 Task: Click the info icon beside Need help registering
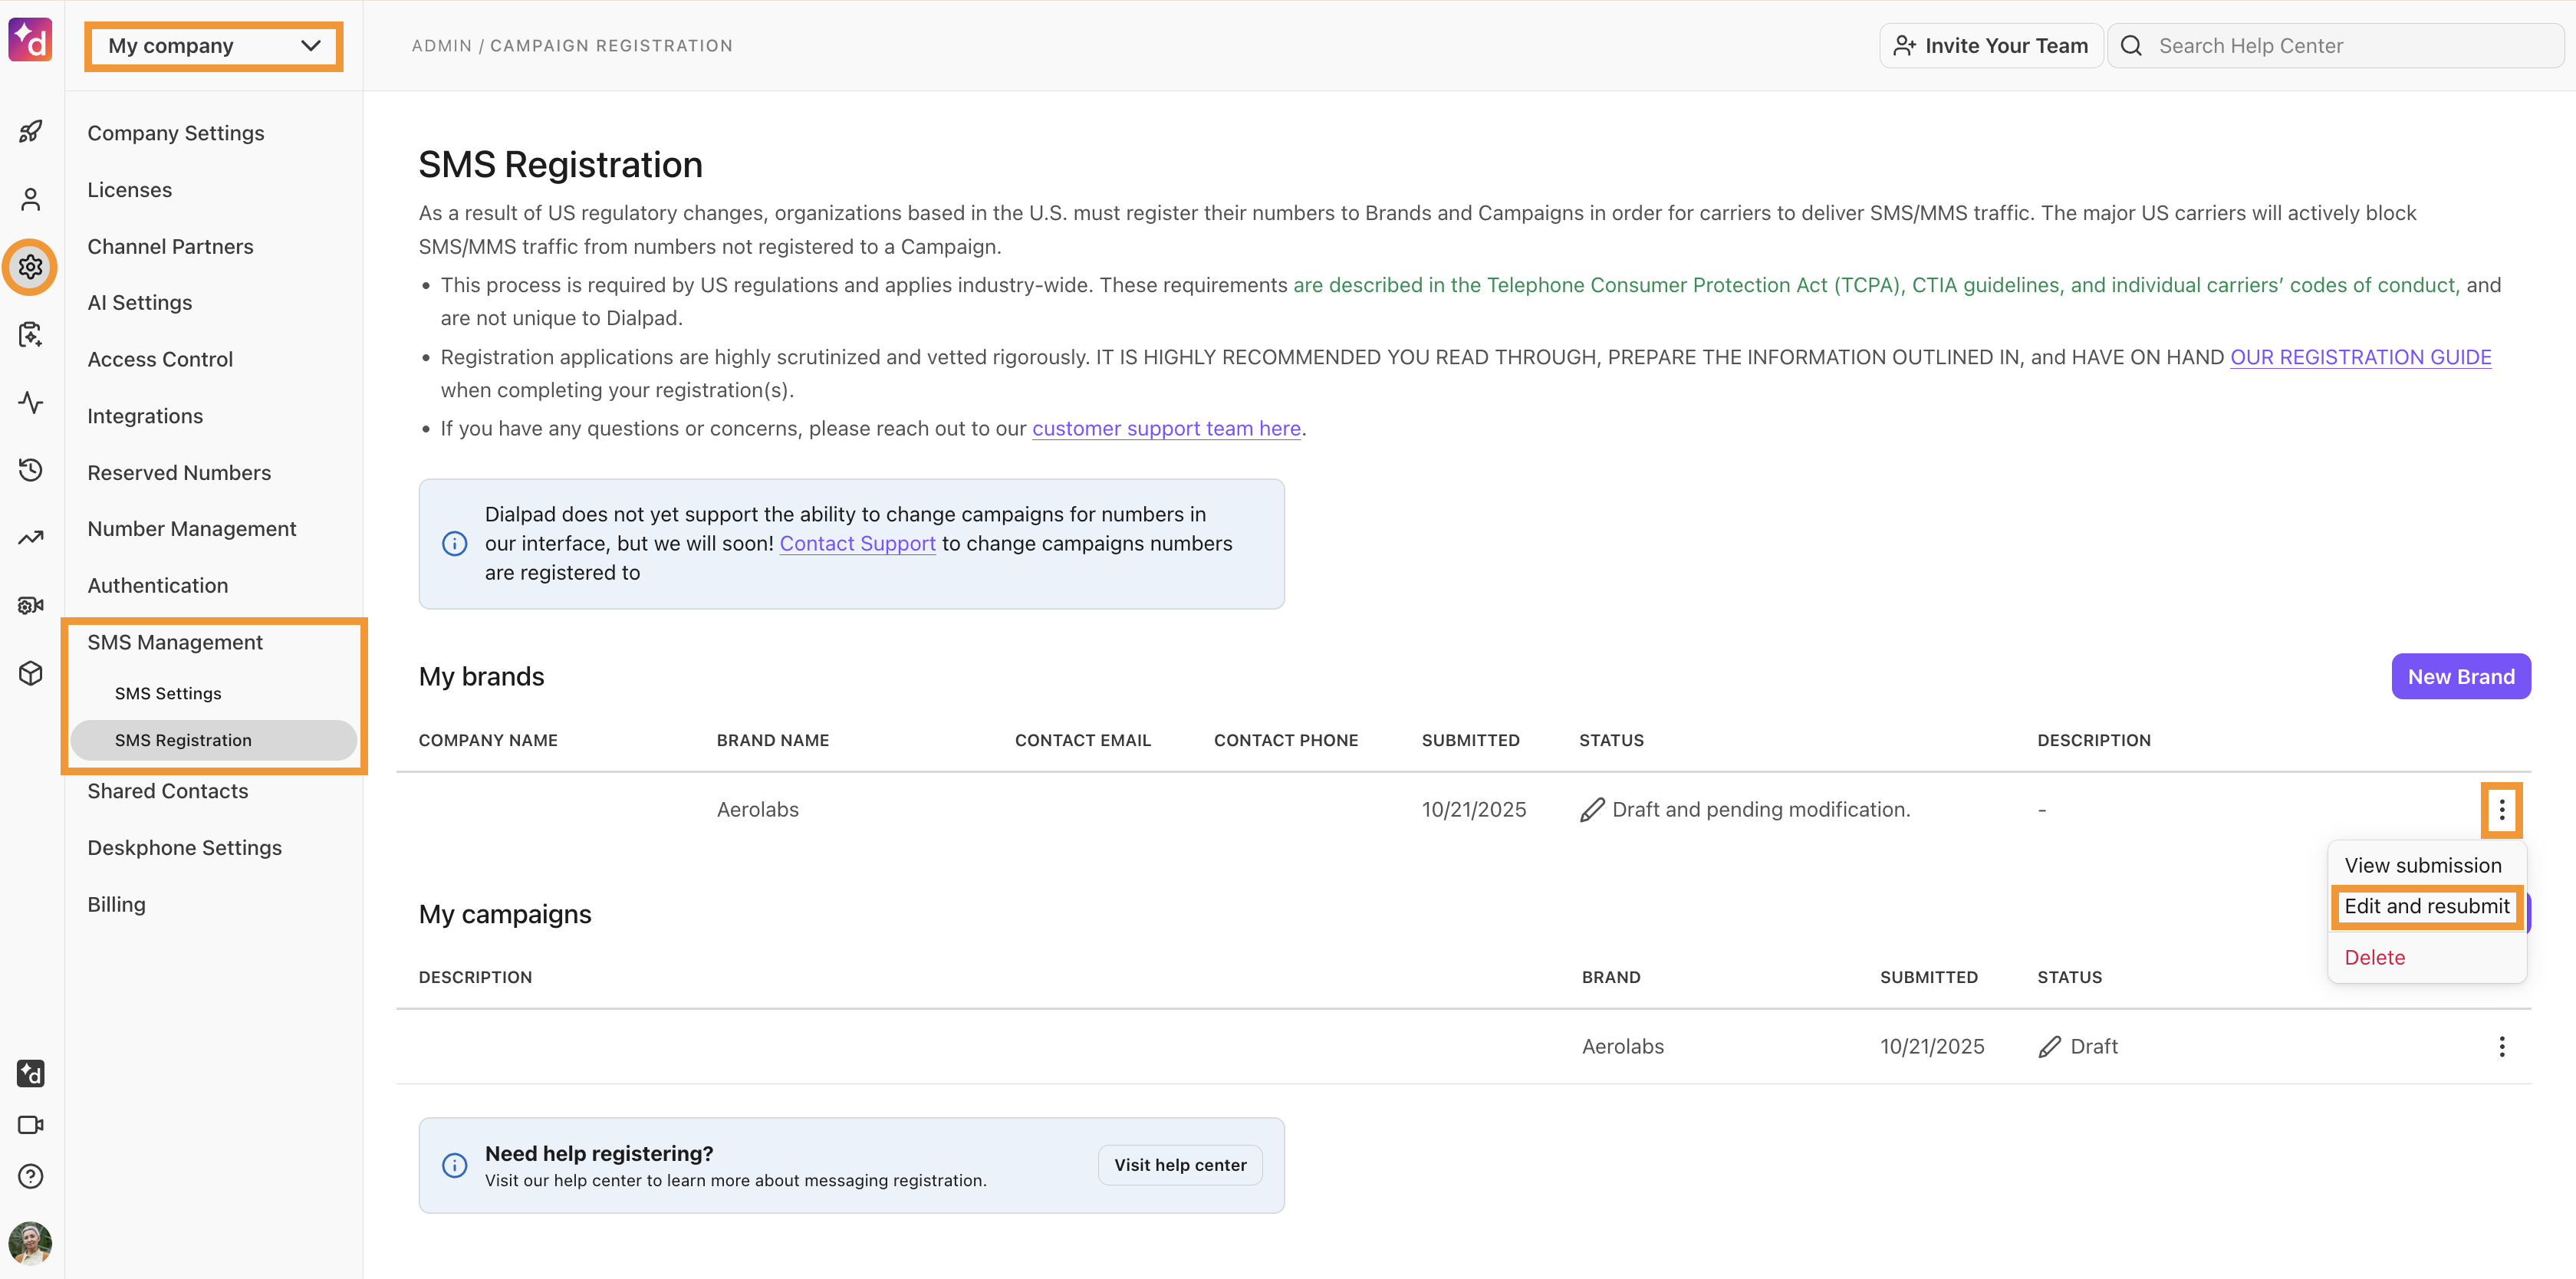(x=454, y=1165)
